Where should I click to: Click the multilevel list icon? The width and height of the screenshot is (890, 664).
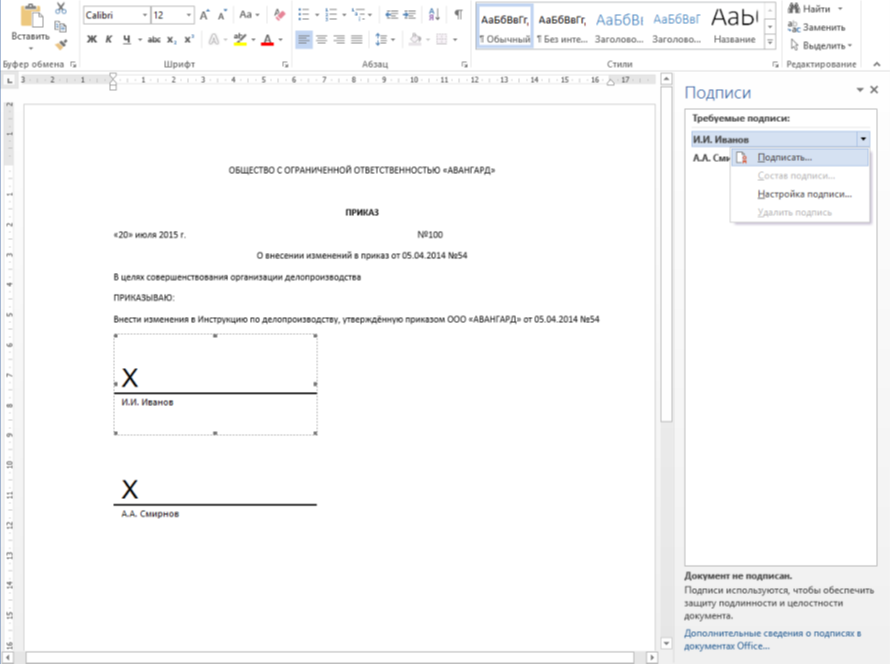coord(358,15)
